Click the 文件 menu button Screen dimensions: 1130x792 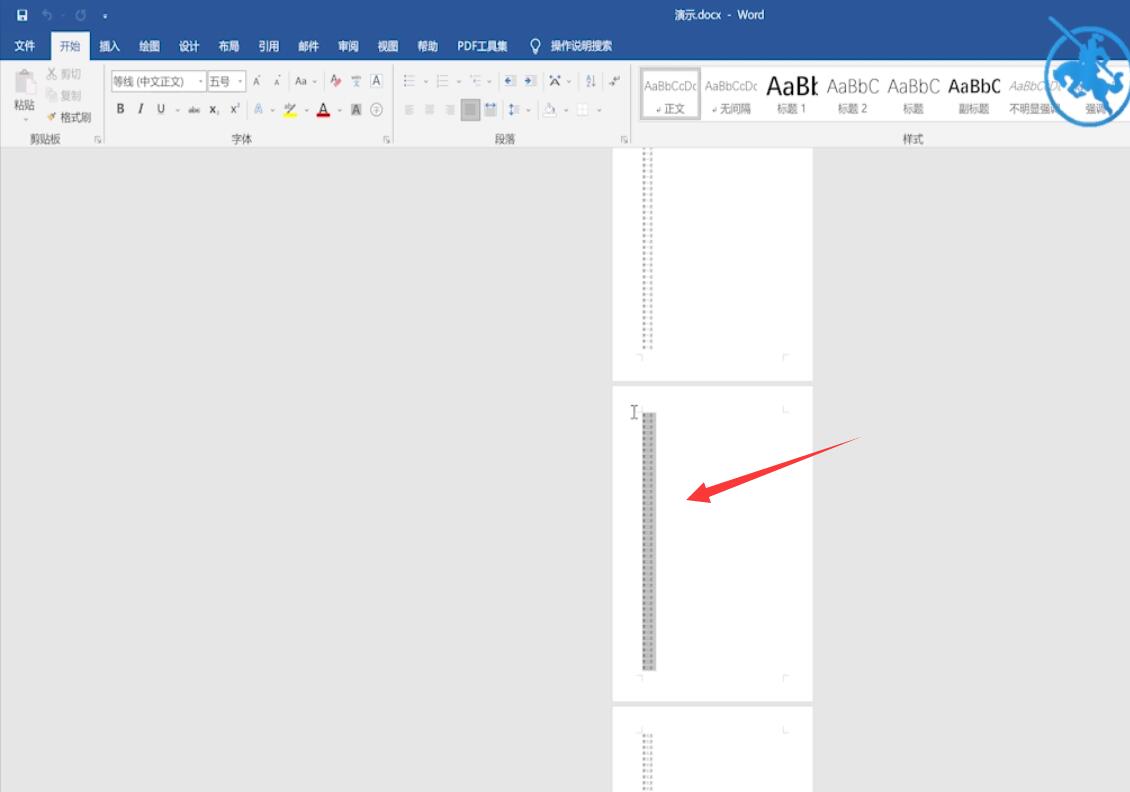25,46
